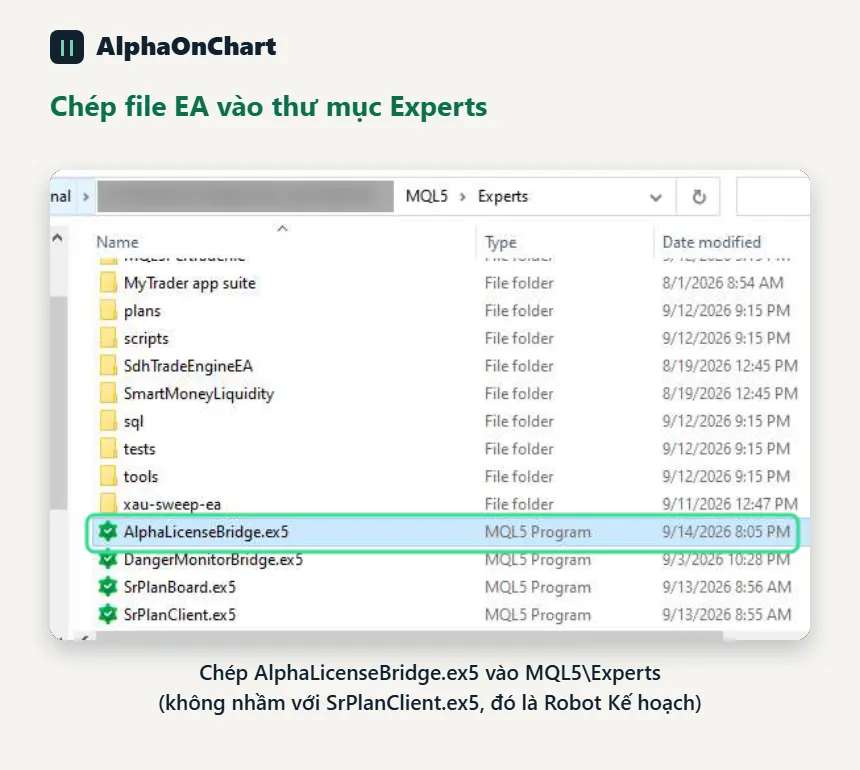
Task: Click the SrPlanClient.ex5 program icon
Action: [x=108, y=614]
